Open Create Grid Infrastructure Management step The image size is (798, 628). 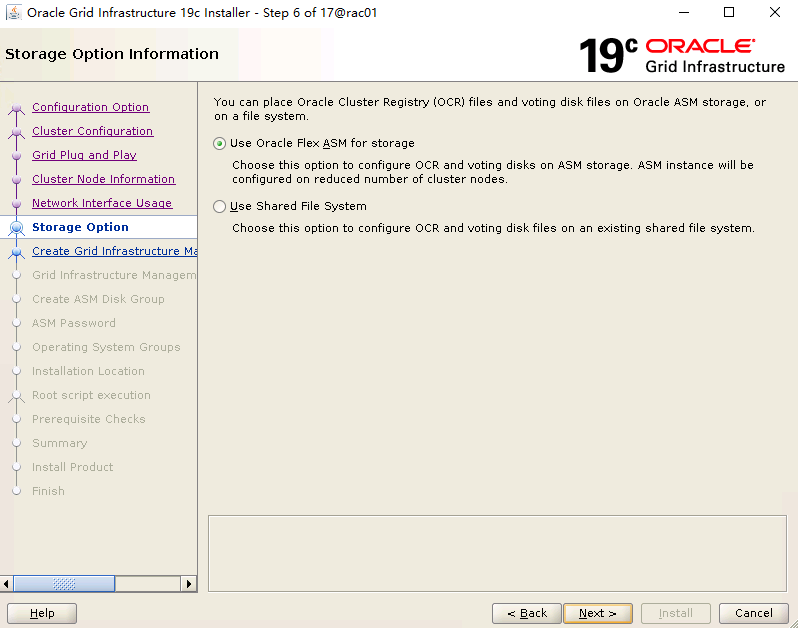(x=115, y=251)
